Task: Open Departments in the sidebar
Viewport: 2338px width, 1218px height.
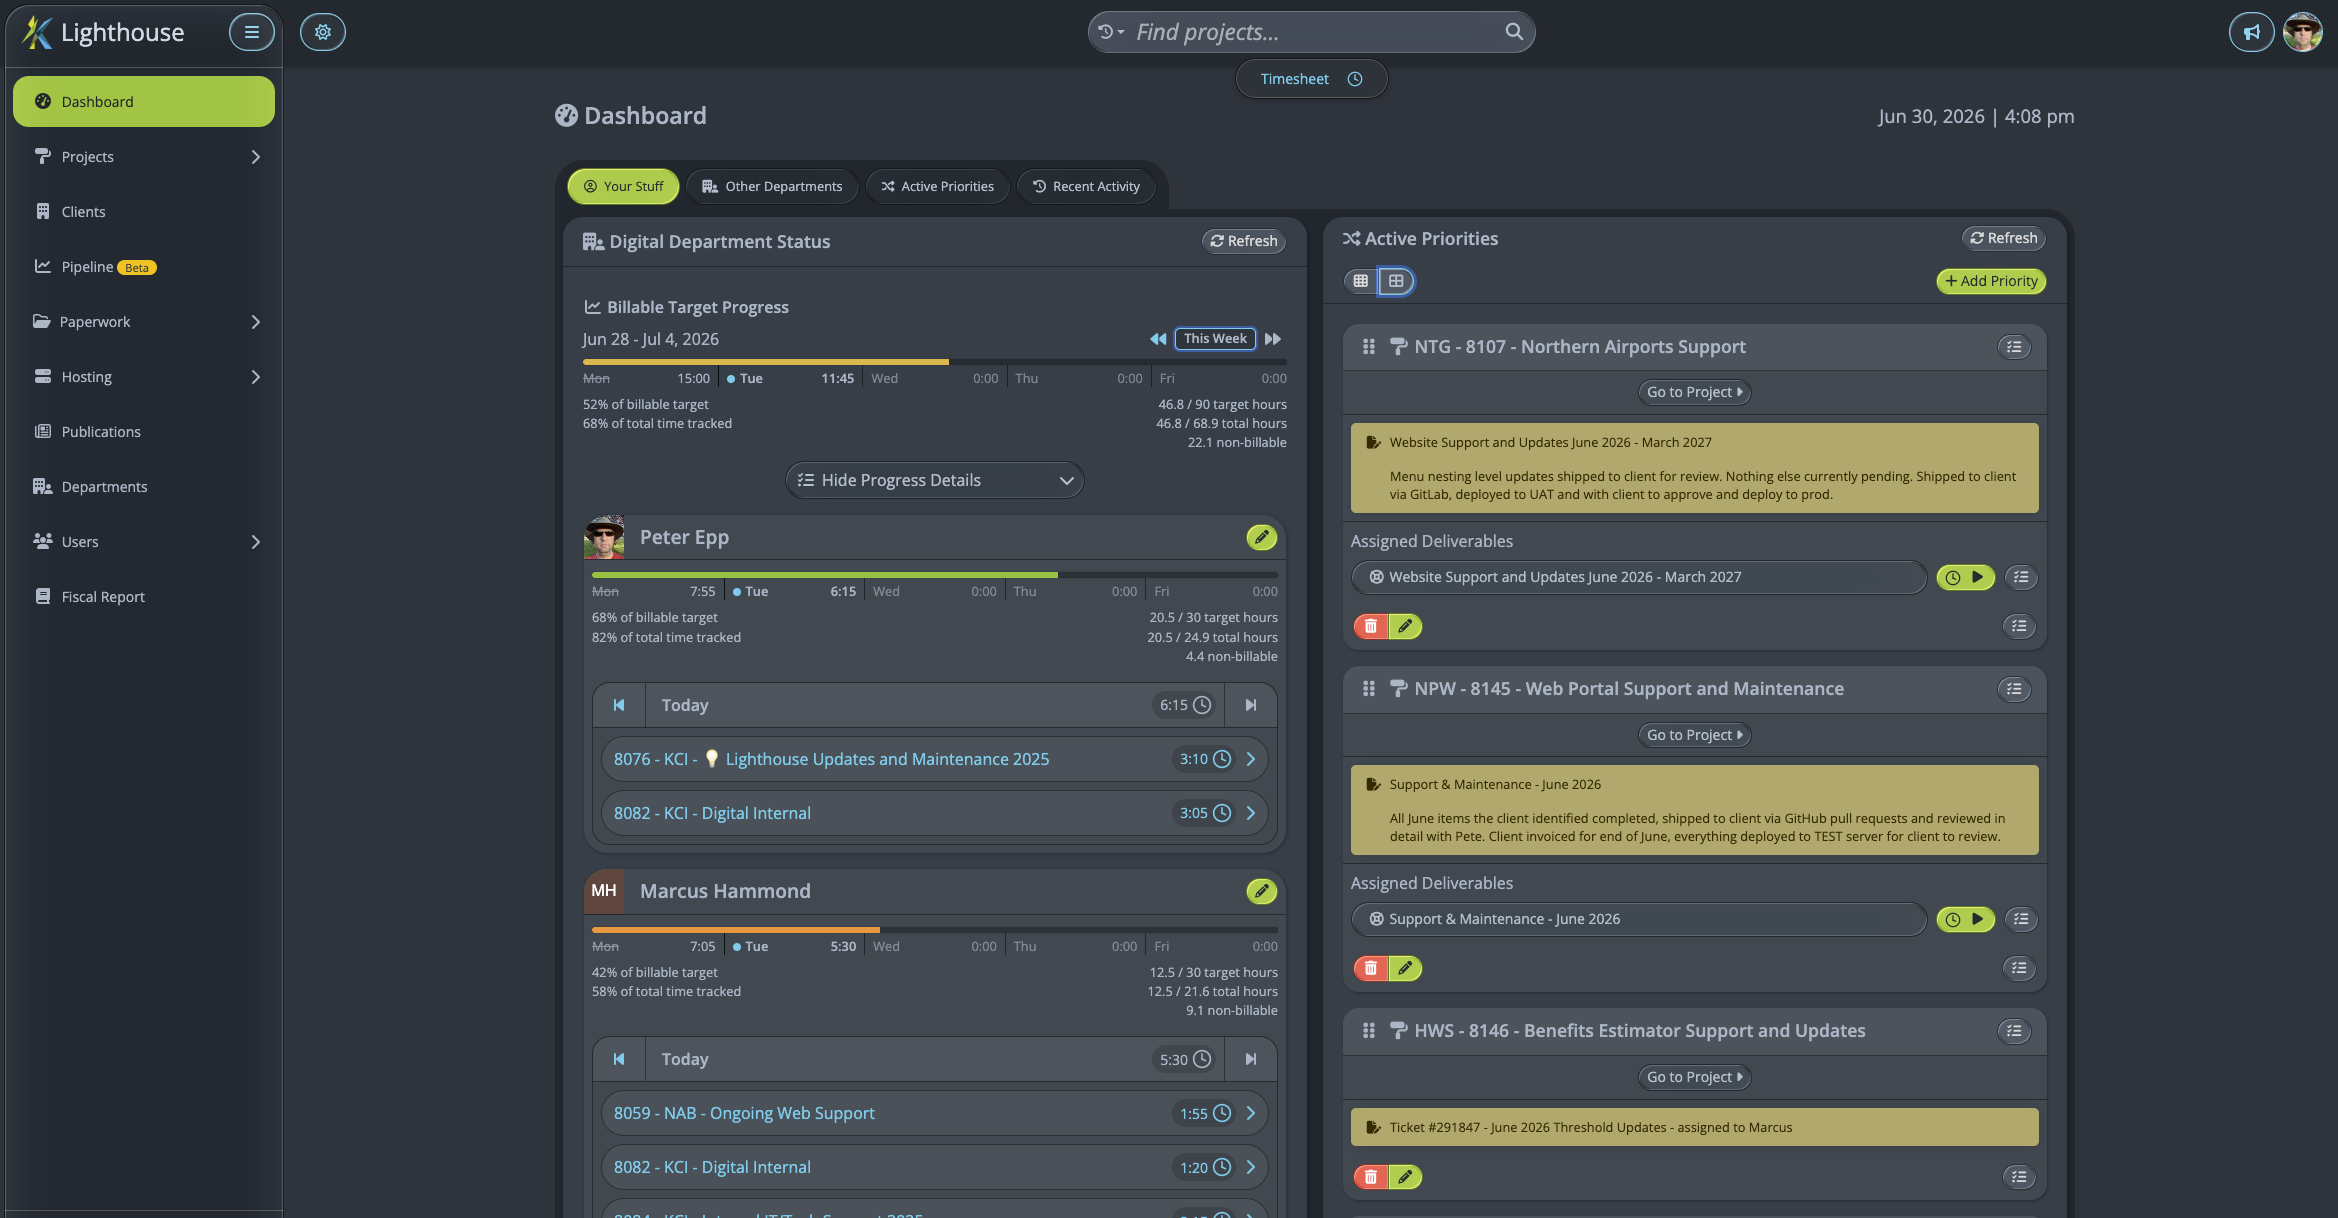Action: pos(144,487)
